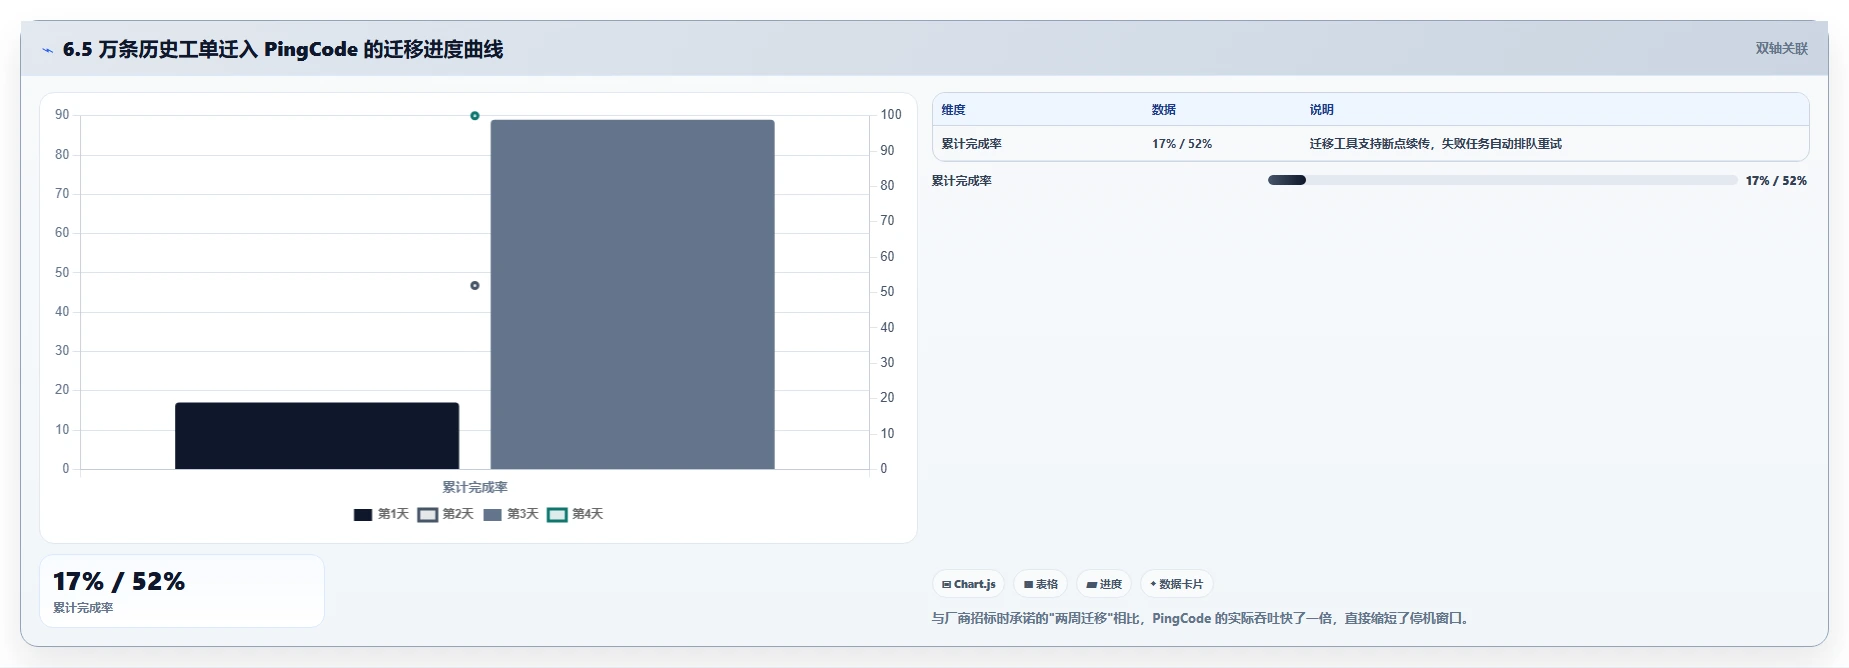Click the large 17% / 52% data card value
The image size is (1849, 668).
point(119,581)
